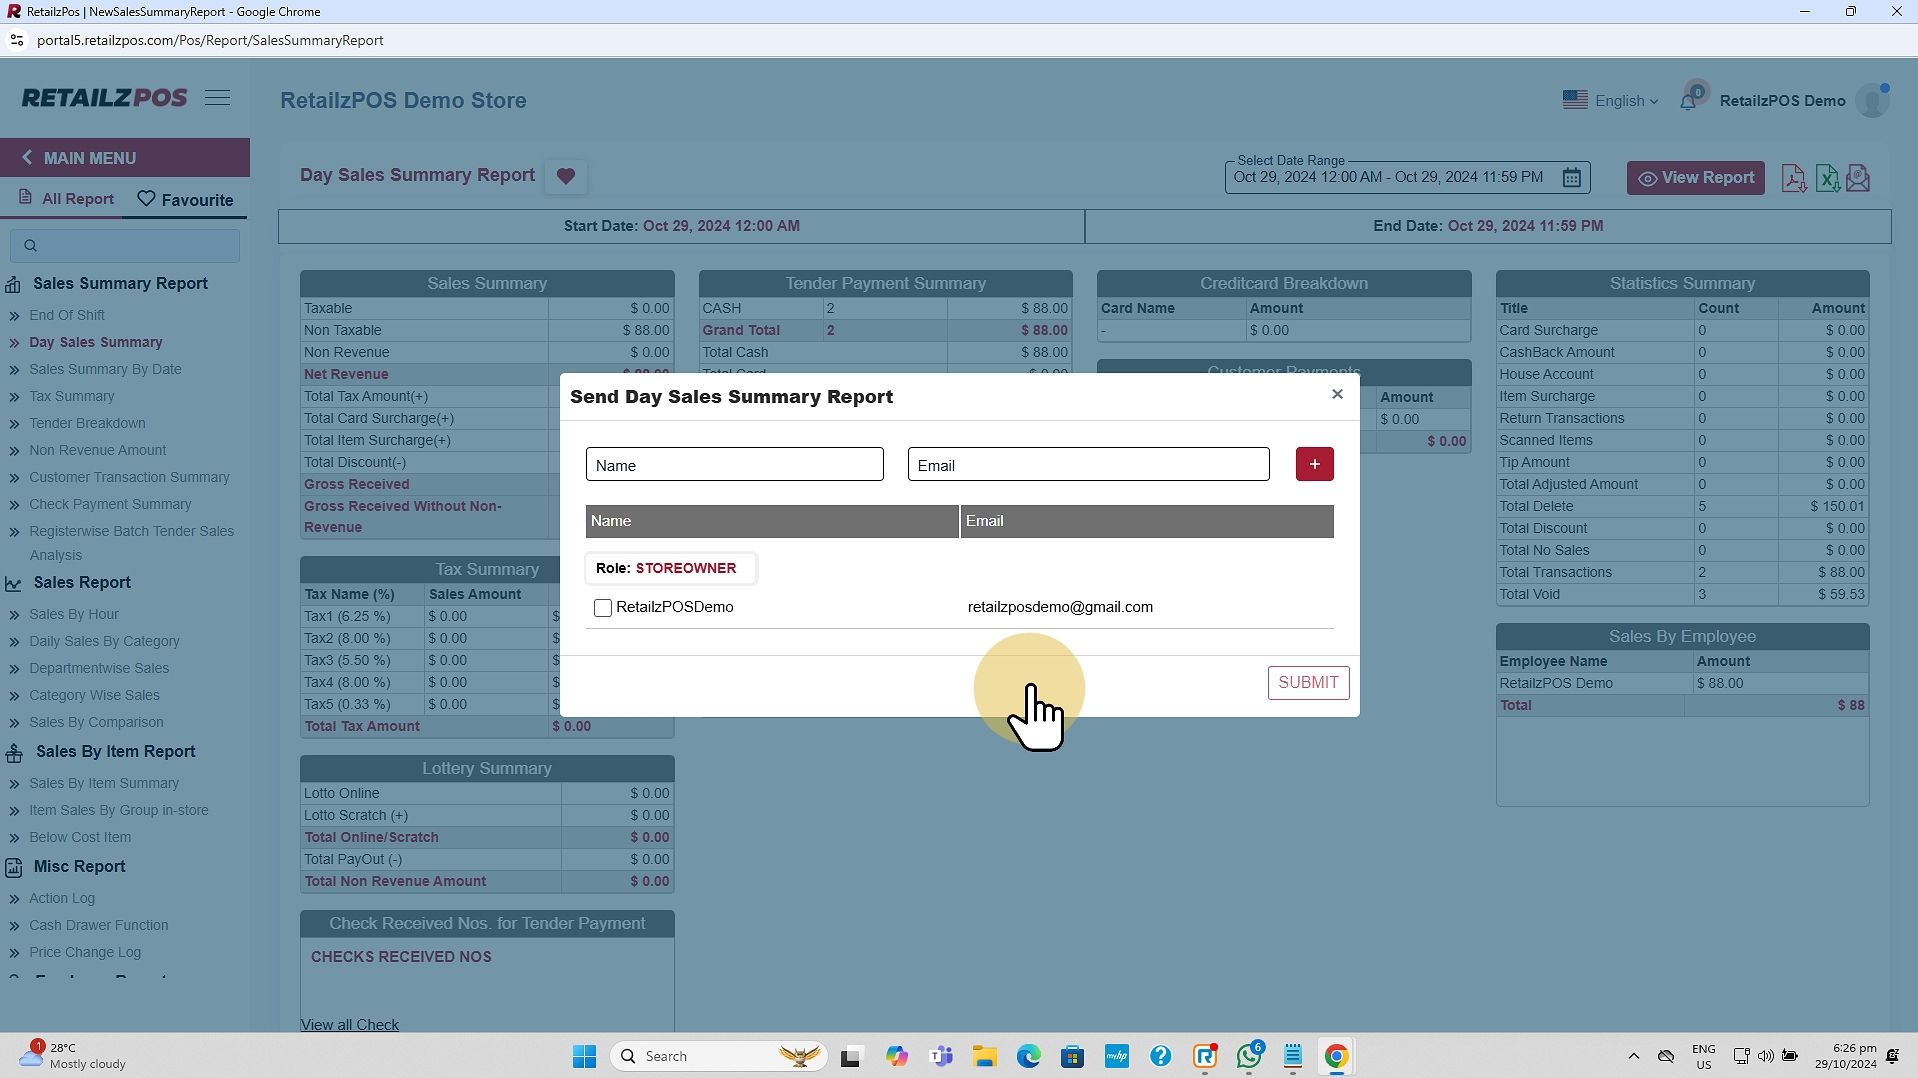Export report as Excel icon
The image size is (1918, 1078).
click(x=1826, y=178)
